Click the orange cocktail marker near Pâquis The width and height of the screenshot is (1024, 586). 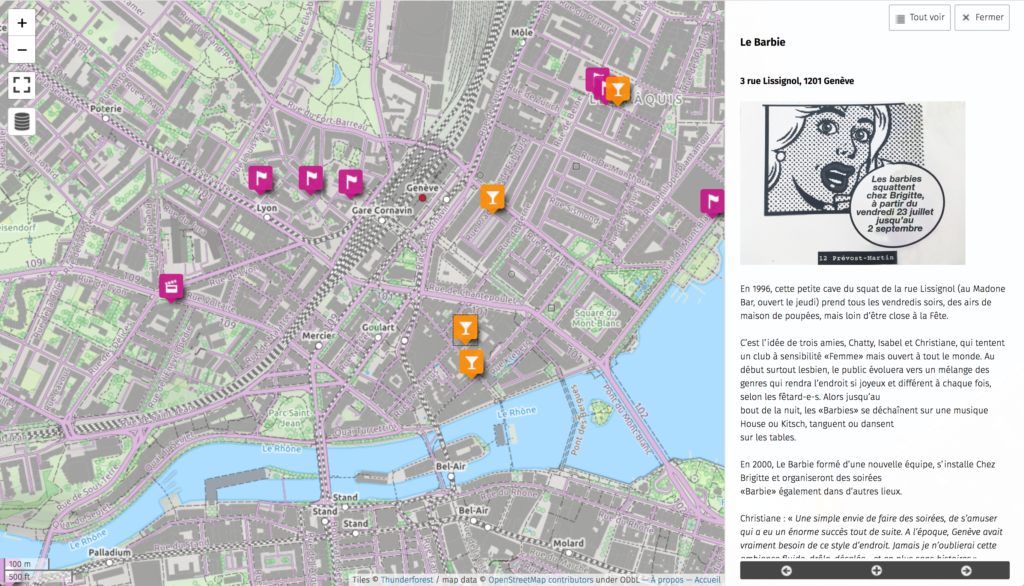click(618, 91)
